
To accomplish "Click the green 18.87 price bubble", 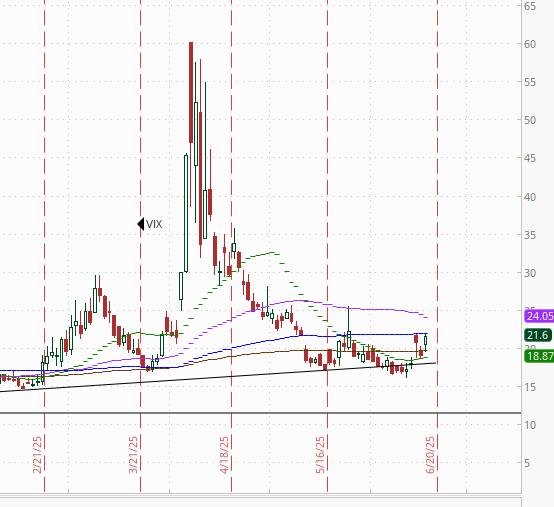I will pos(539,356).
